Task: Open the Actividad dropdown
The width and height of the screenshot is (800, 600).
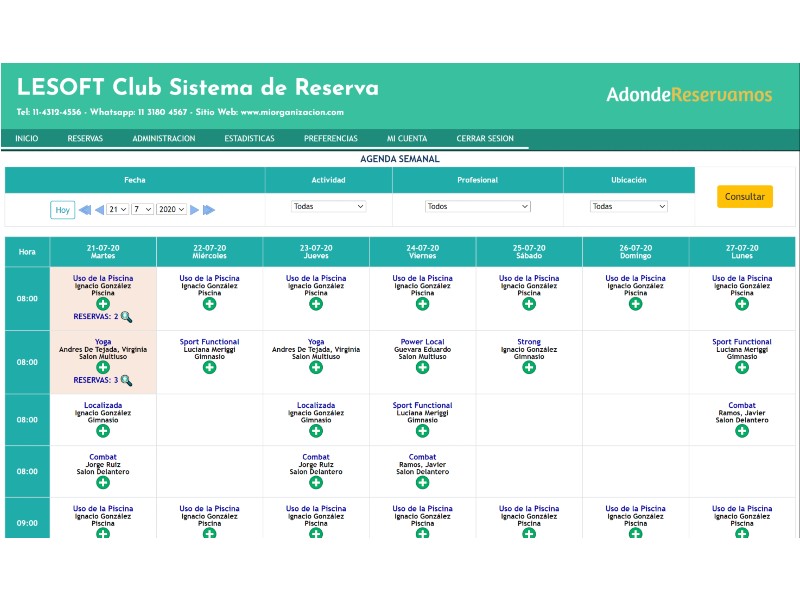Action: tap(329, 207)
